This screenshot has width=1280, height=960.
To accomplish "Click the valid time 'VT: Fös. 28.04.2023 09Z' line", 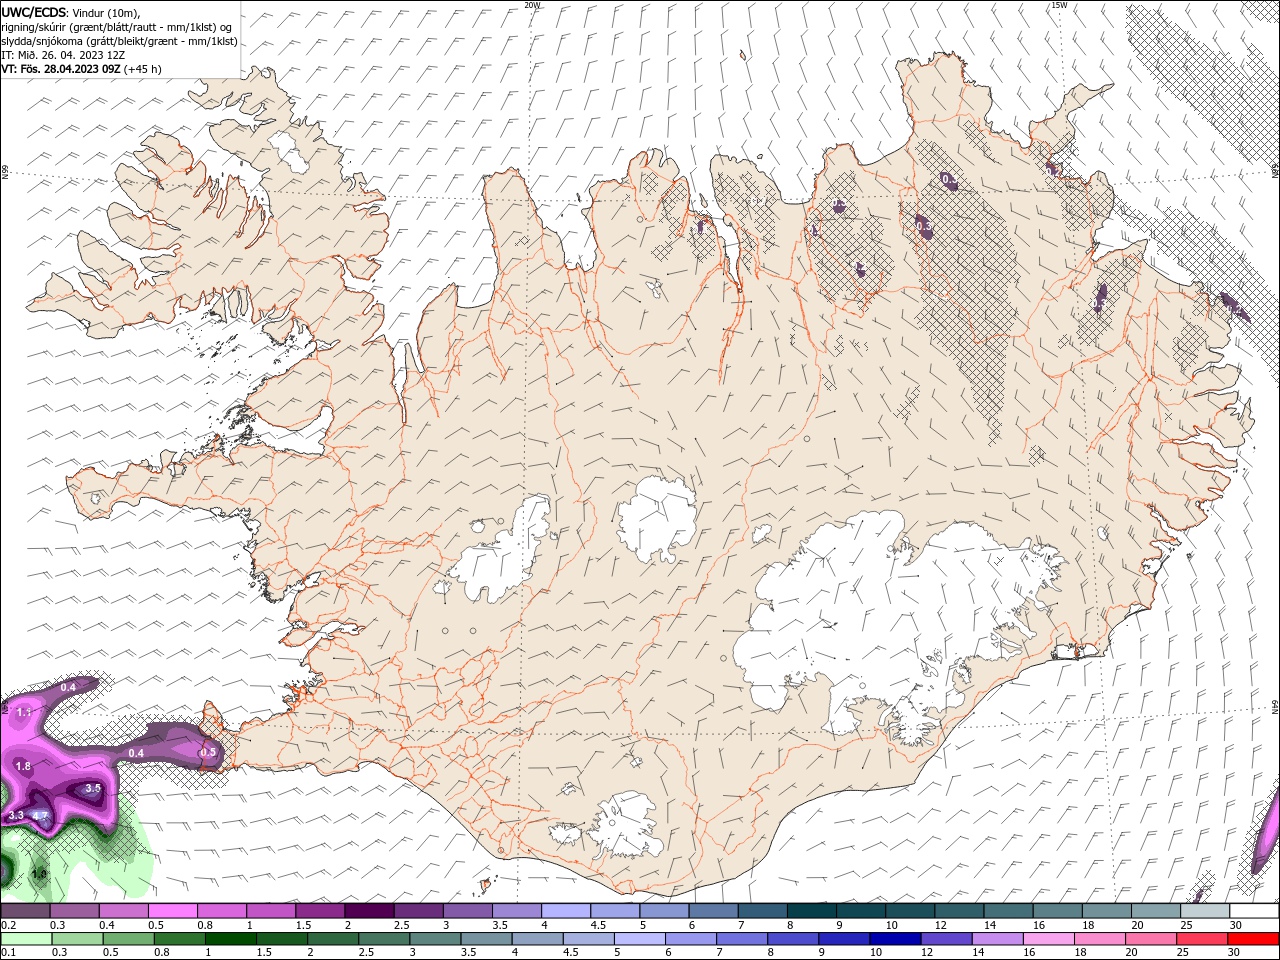I will pos(61,69).
